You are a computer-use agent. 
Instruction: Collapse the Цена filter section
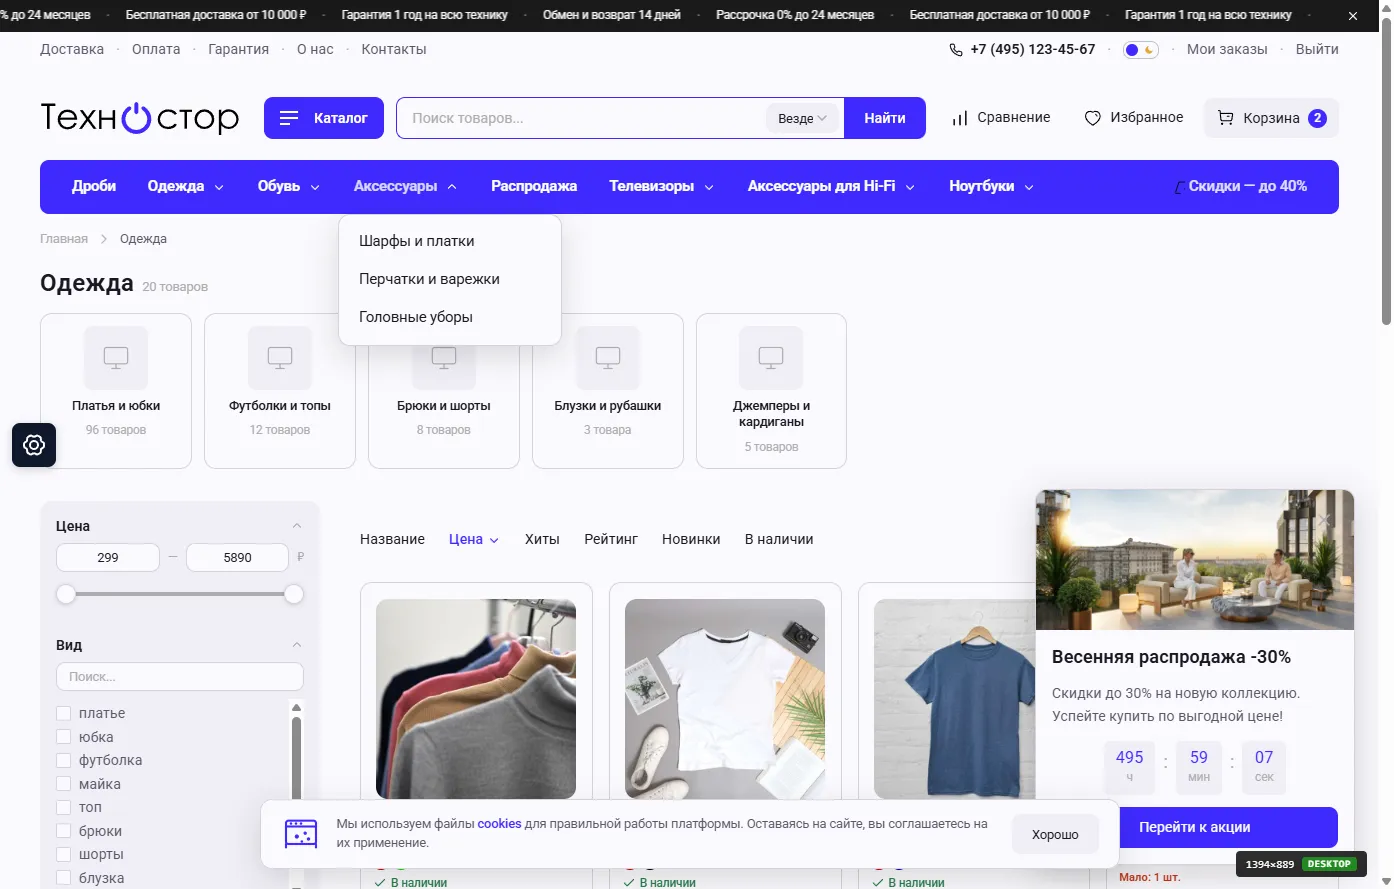296,526
